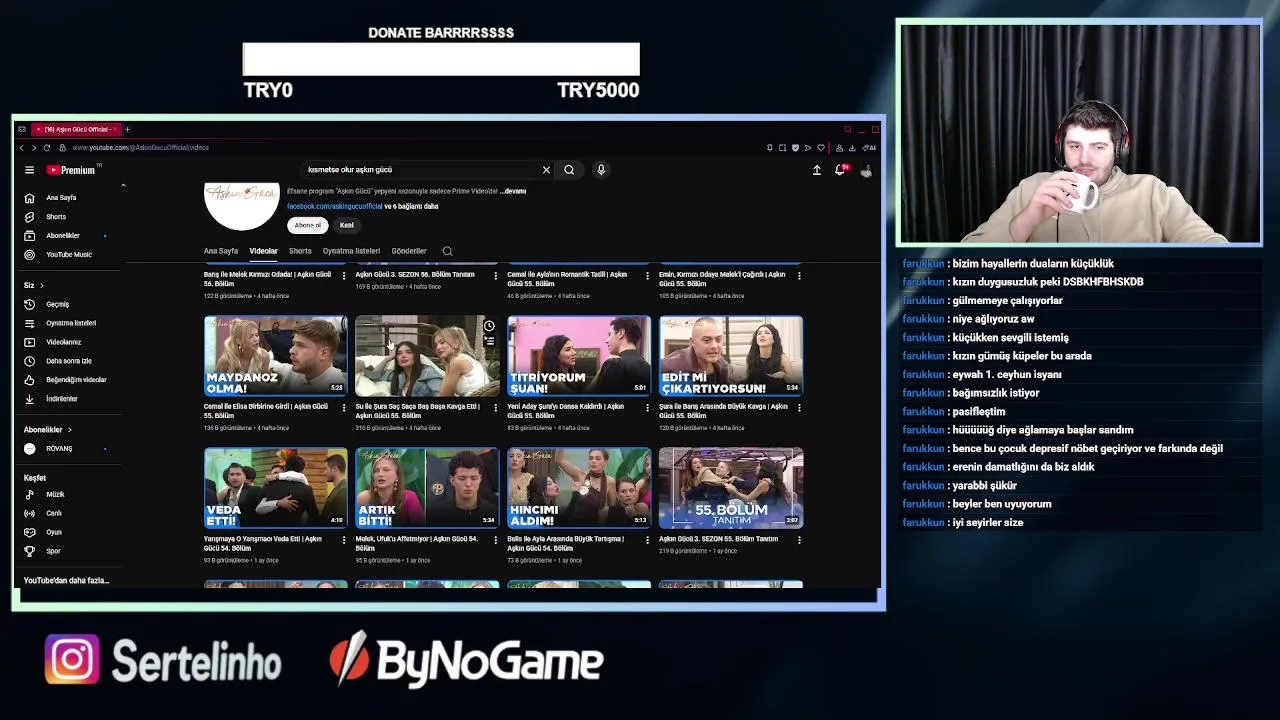This screenshot has width=1280, height=720.
Task: Click the YouTube Premium logo
Action: [71, 170]
